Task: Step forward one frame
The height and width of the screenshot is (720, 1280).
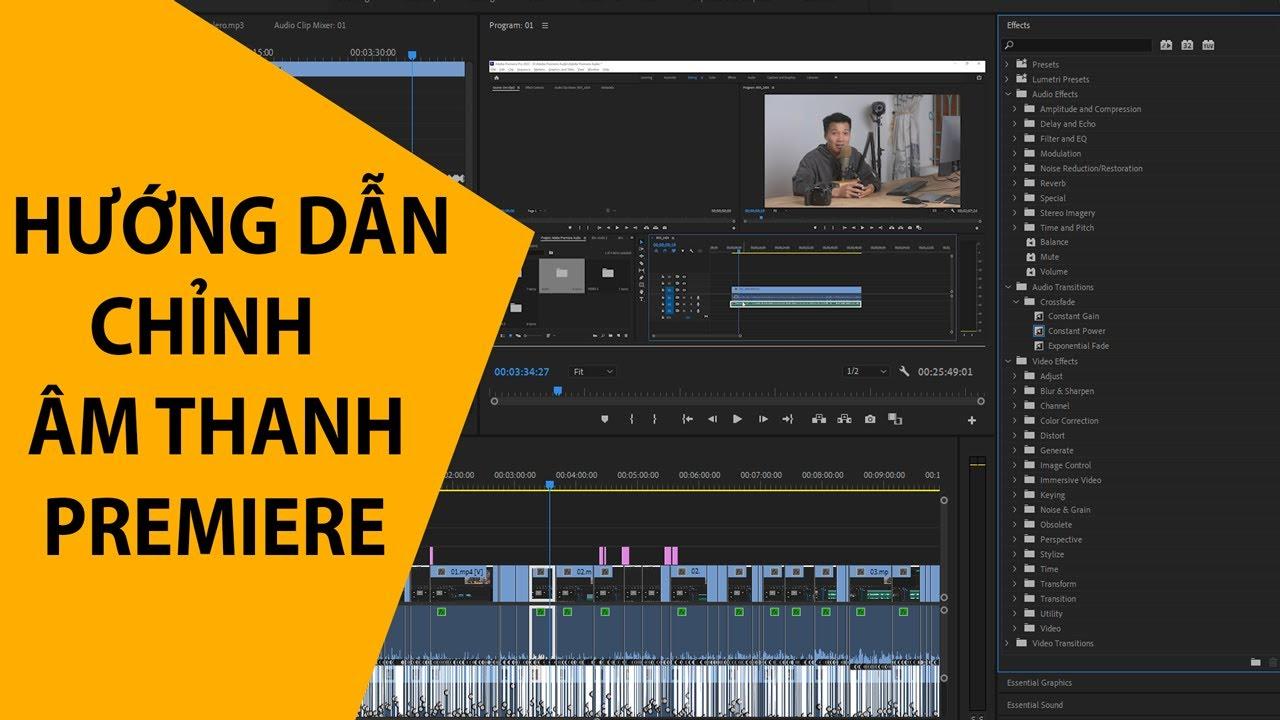Action: coord(763,419)
